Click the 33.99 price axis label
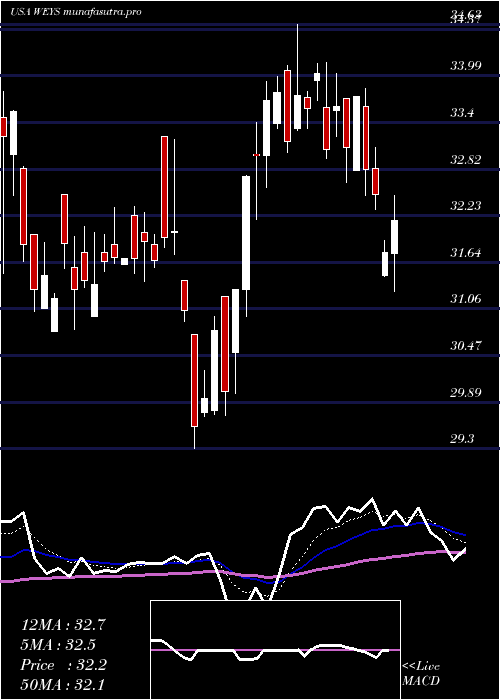This screenshot has height=700, width=500. (465, 67)
